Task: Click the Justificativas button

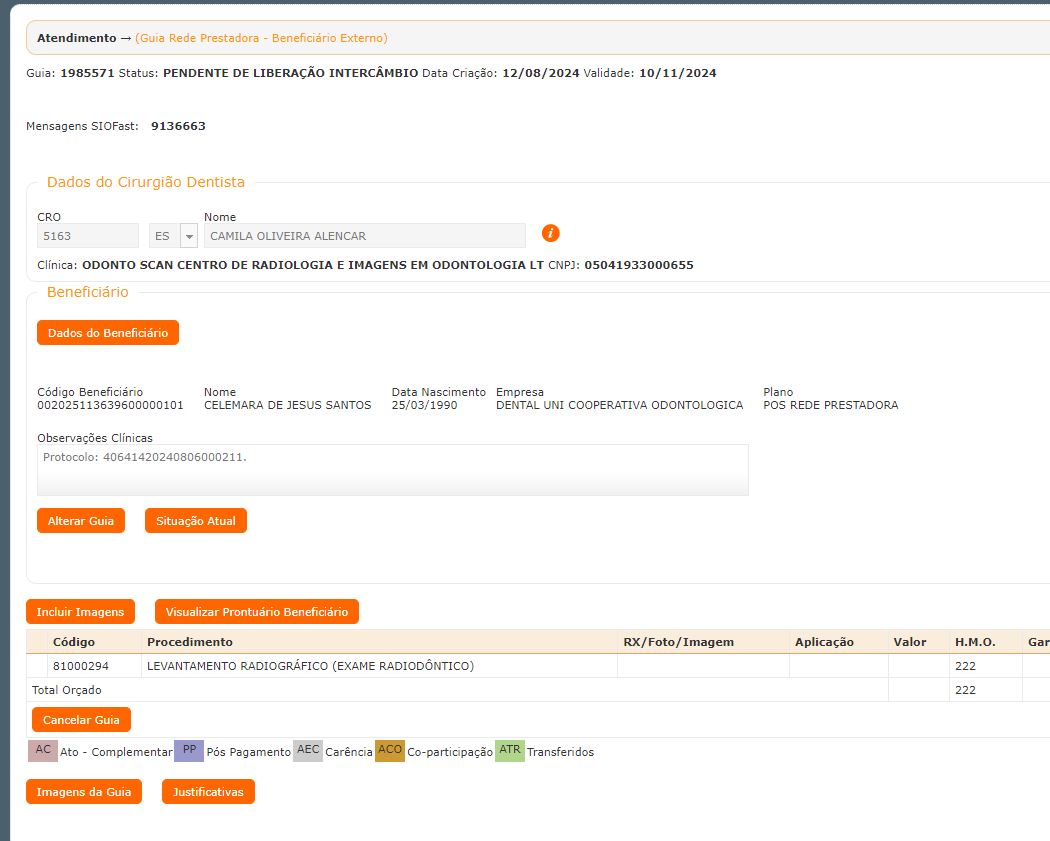Action: tap(208, 792)
